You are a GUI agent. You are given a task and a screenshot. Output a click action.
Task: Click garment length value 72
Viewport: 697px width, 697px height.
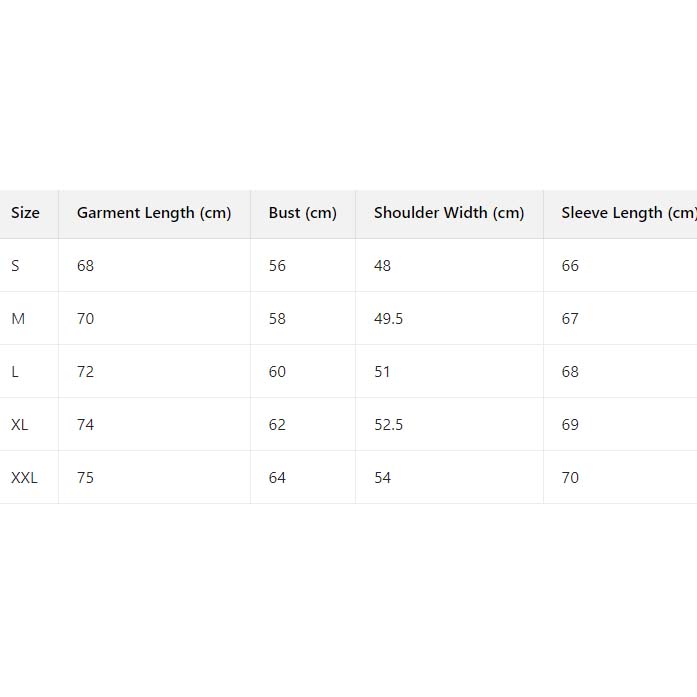(86, 372)
